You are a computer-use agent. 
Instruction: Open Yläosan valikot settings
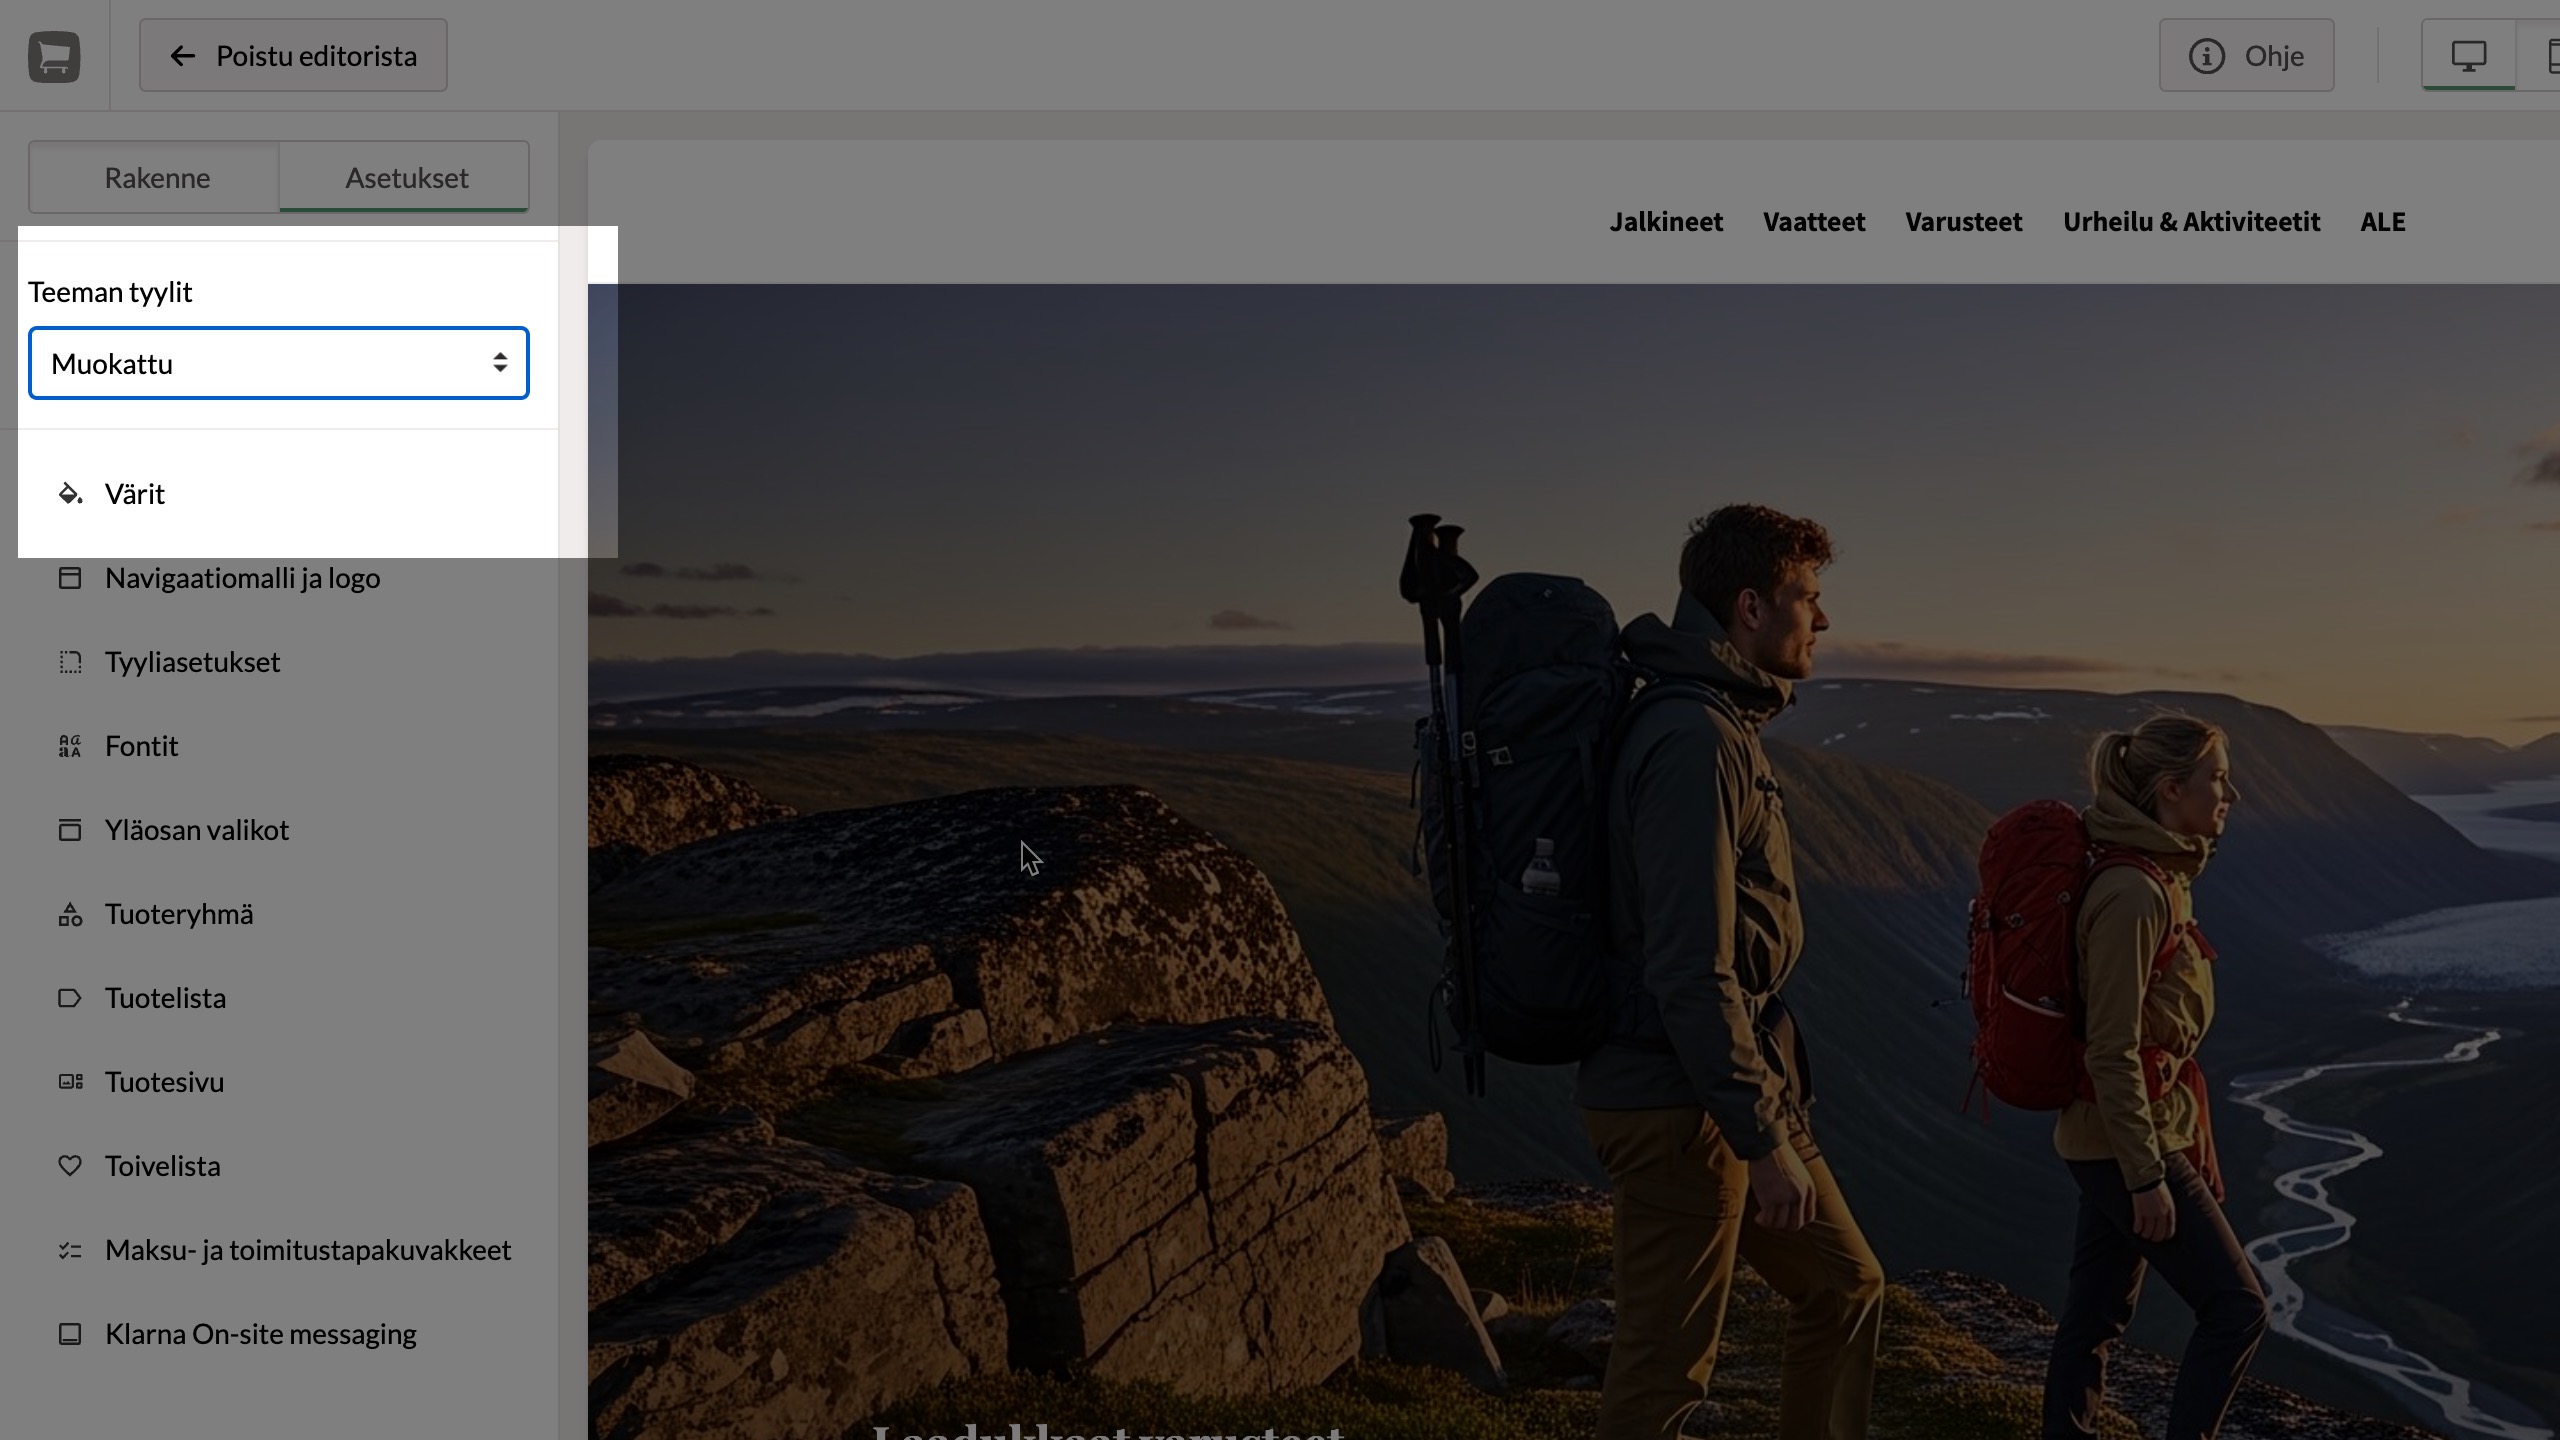(196, 830)
